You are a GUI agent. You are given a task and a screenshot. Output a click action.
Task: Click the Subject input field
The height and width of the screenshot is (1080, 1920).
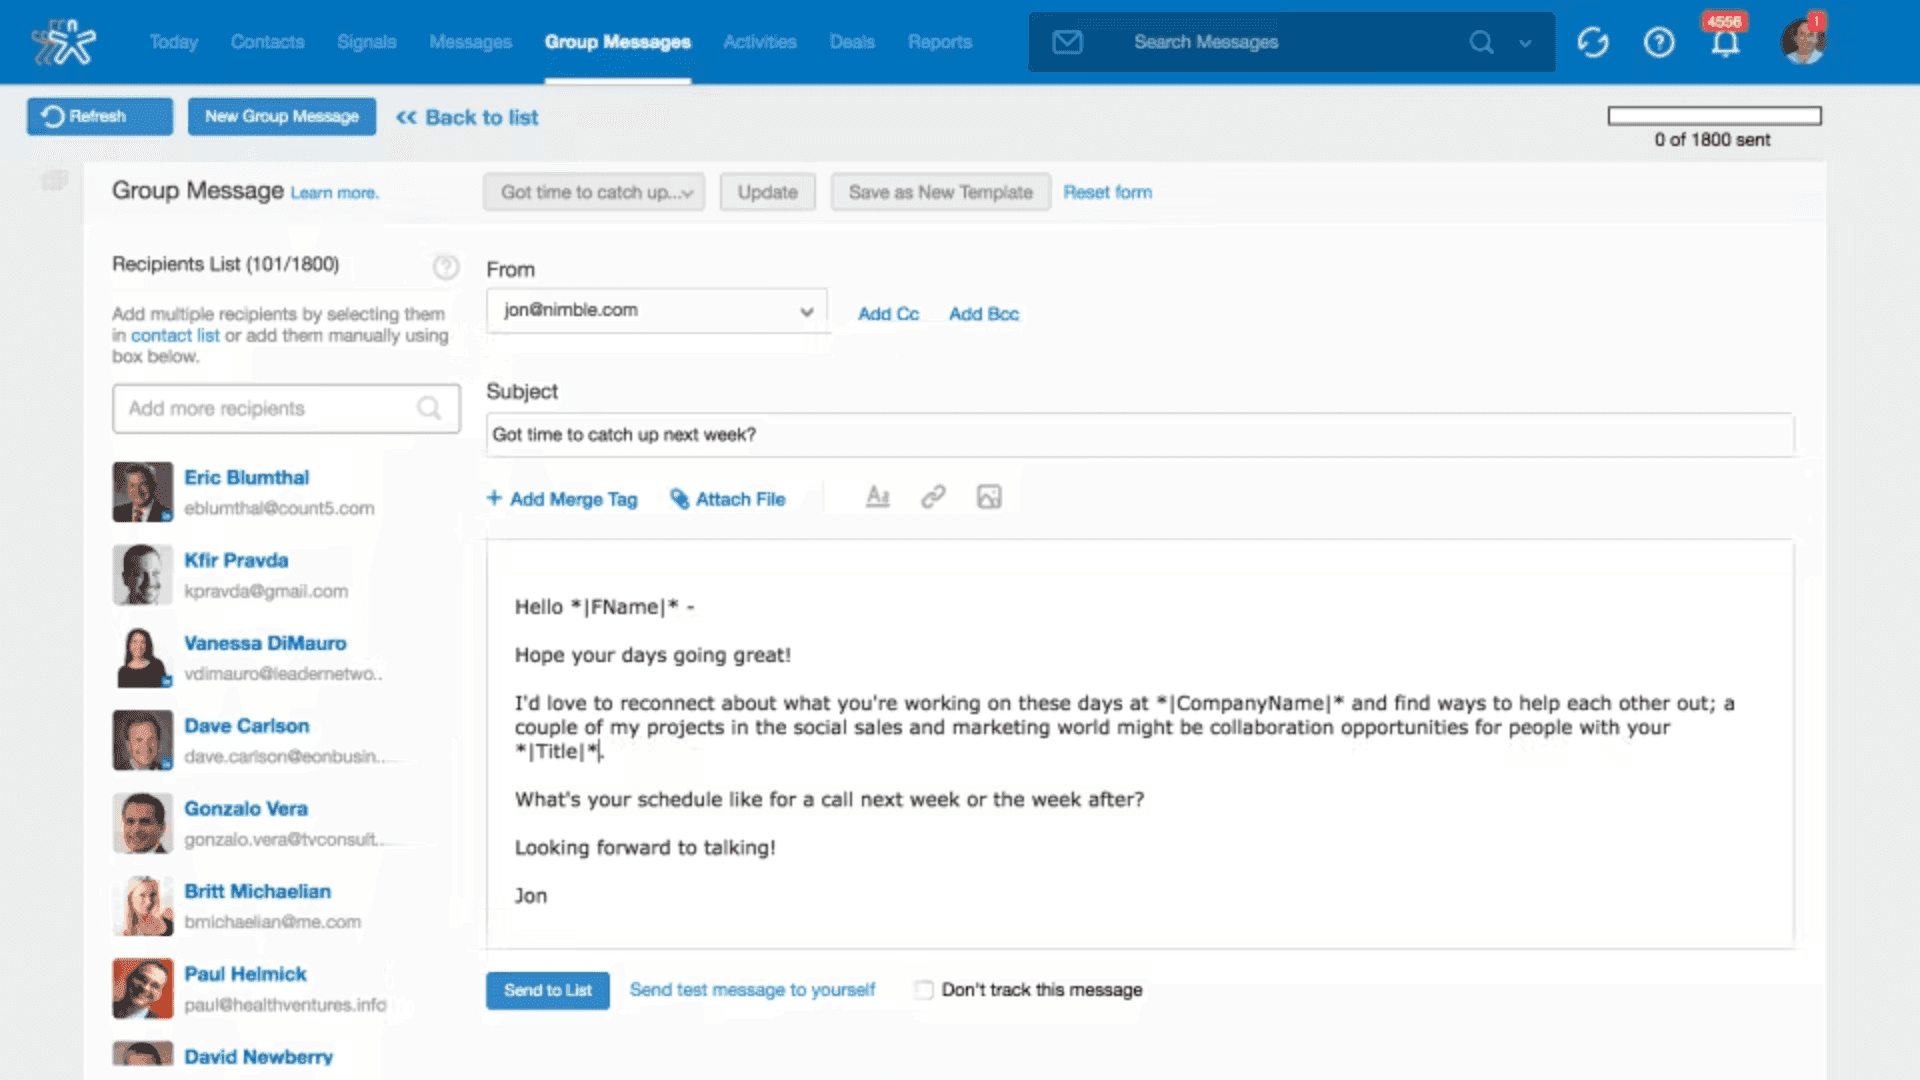pos(1140,435)
